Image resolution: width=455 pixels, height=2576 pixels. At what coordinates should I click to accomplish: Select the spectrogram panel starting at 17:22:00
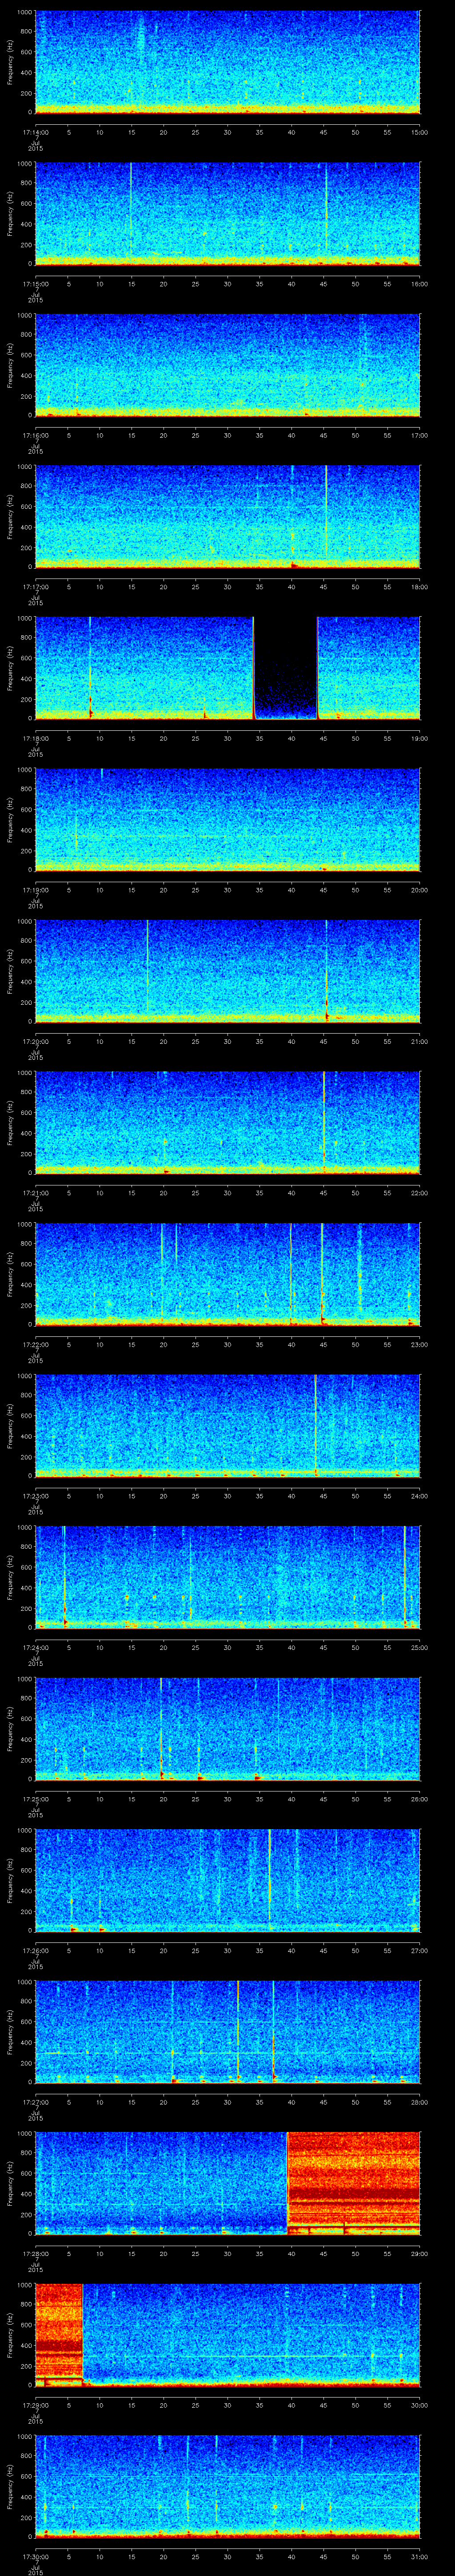228,1274
